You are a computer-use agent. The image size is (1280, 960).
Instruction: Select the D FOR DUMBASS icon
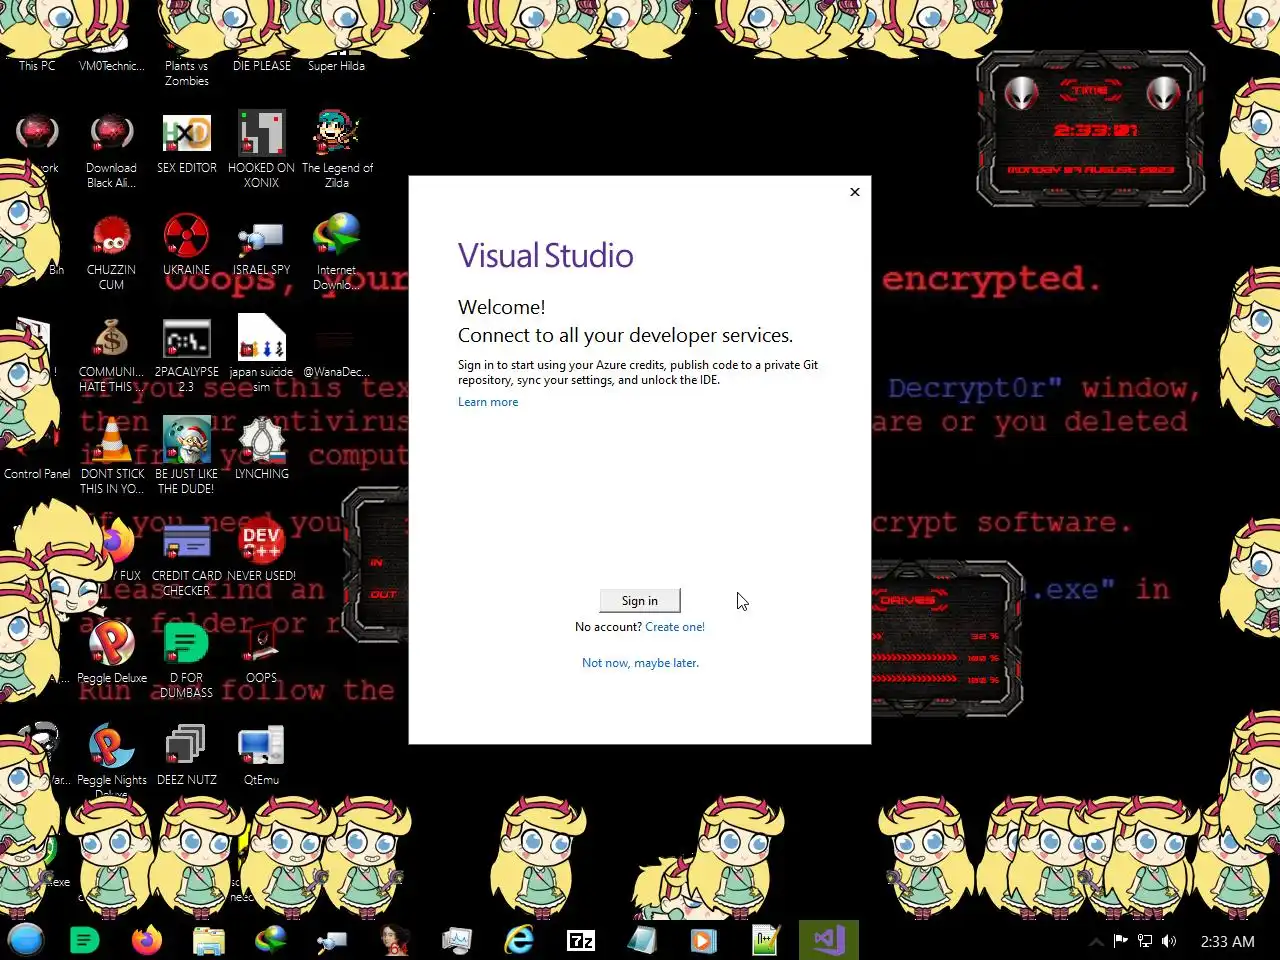point(187,660)
